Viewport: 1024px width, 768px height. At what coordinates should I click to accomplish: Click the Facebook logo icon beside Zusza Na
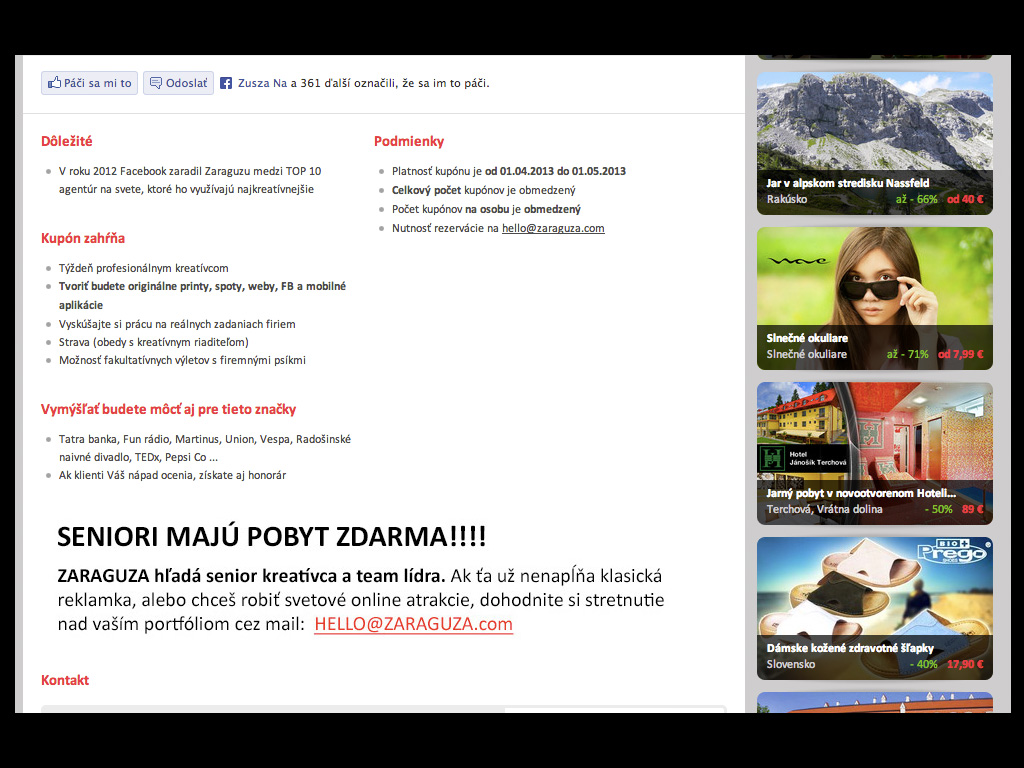(x=226, y=83)
